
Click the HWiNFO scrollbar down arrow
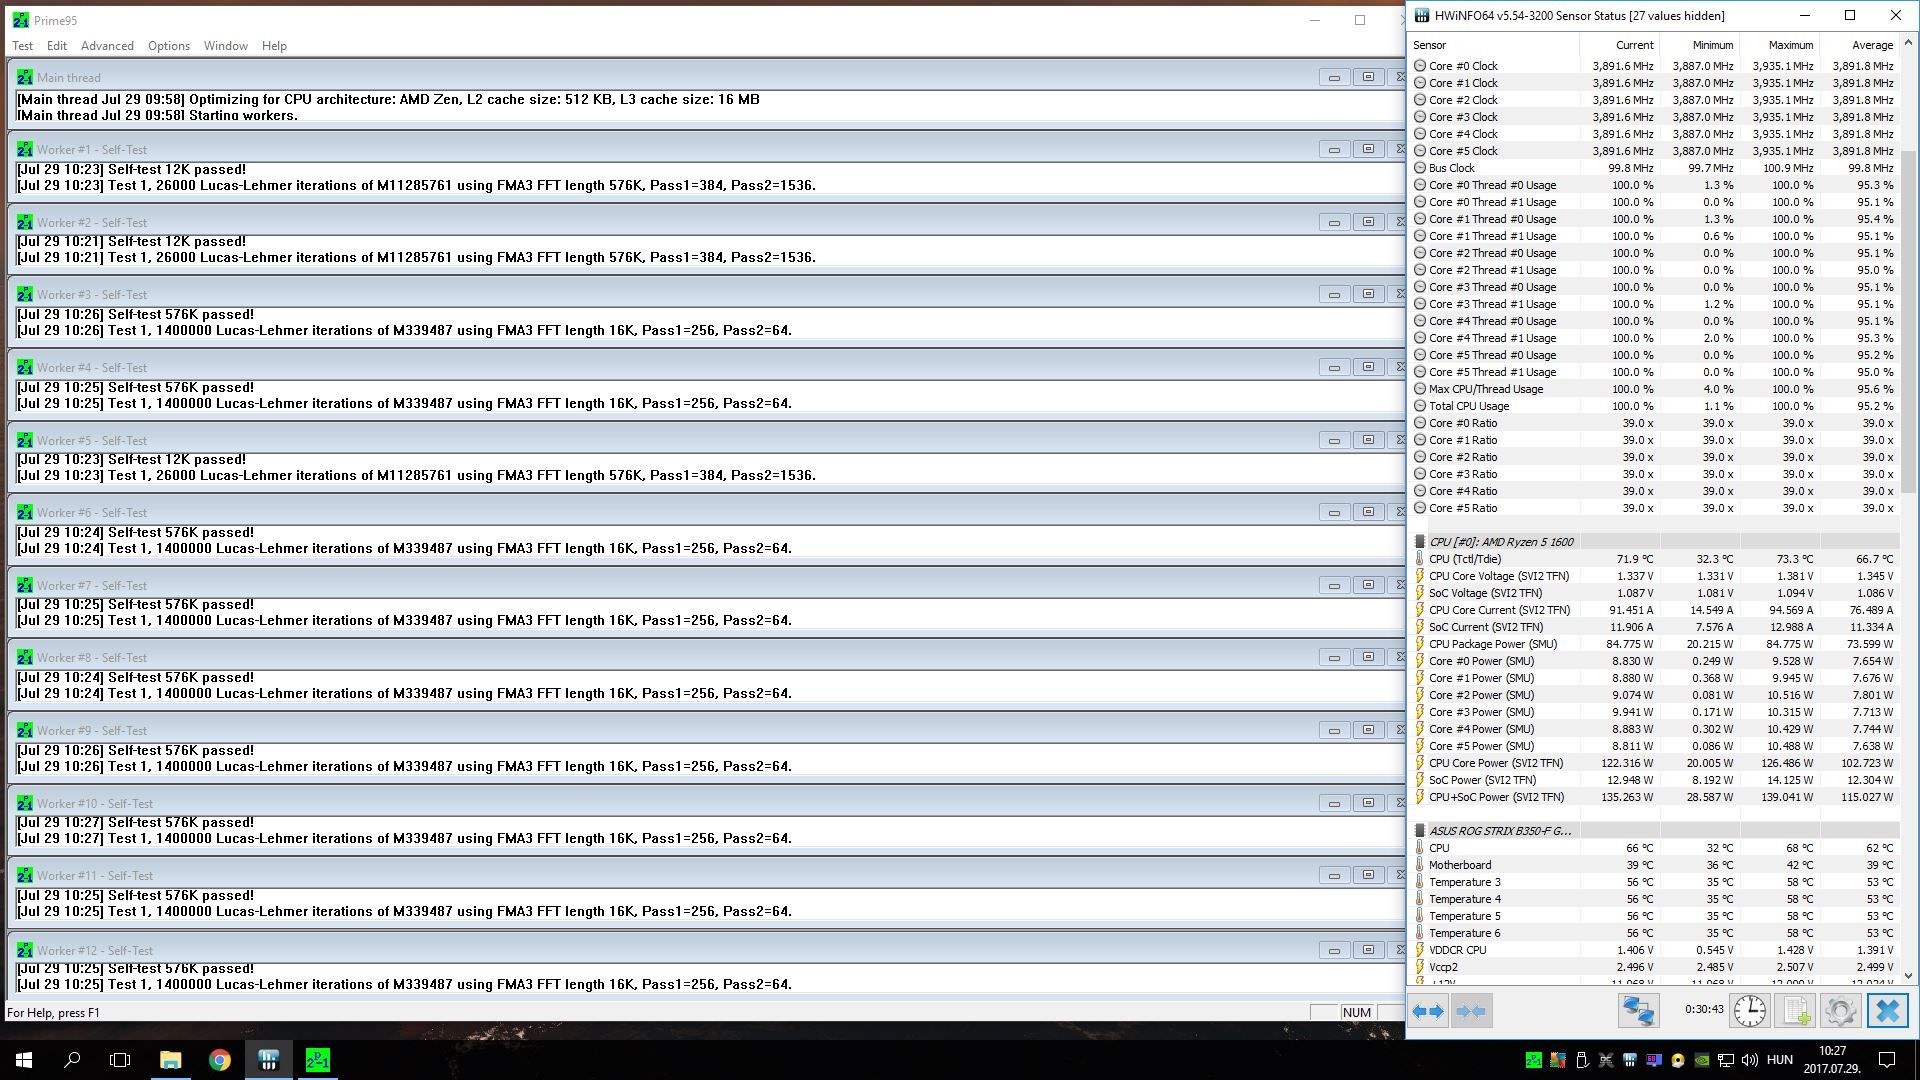coord(1908,975)
